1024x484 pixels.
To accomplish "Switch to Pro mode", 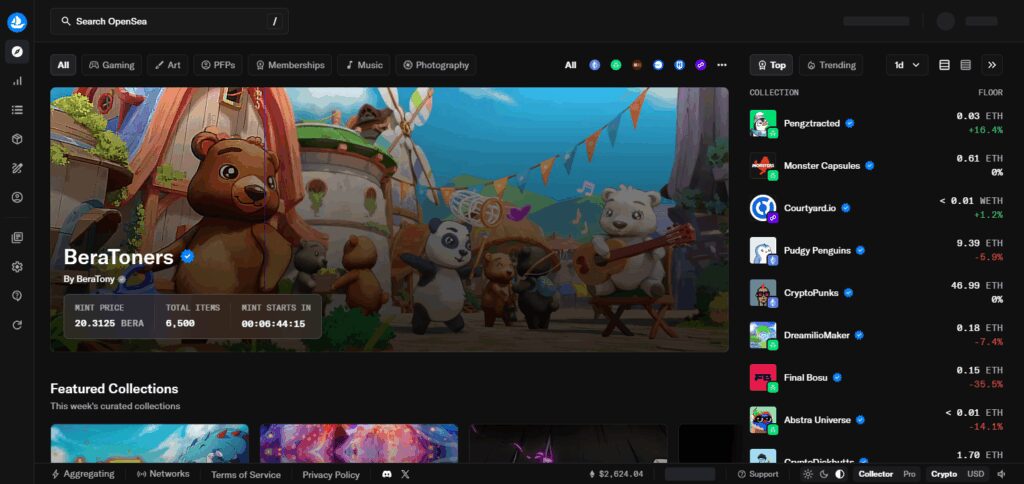I will tap(909, 474).
